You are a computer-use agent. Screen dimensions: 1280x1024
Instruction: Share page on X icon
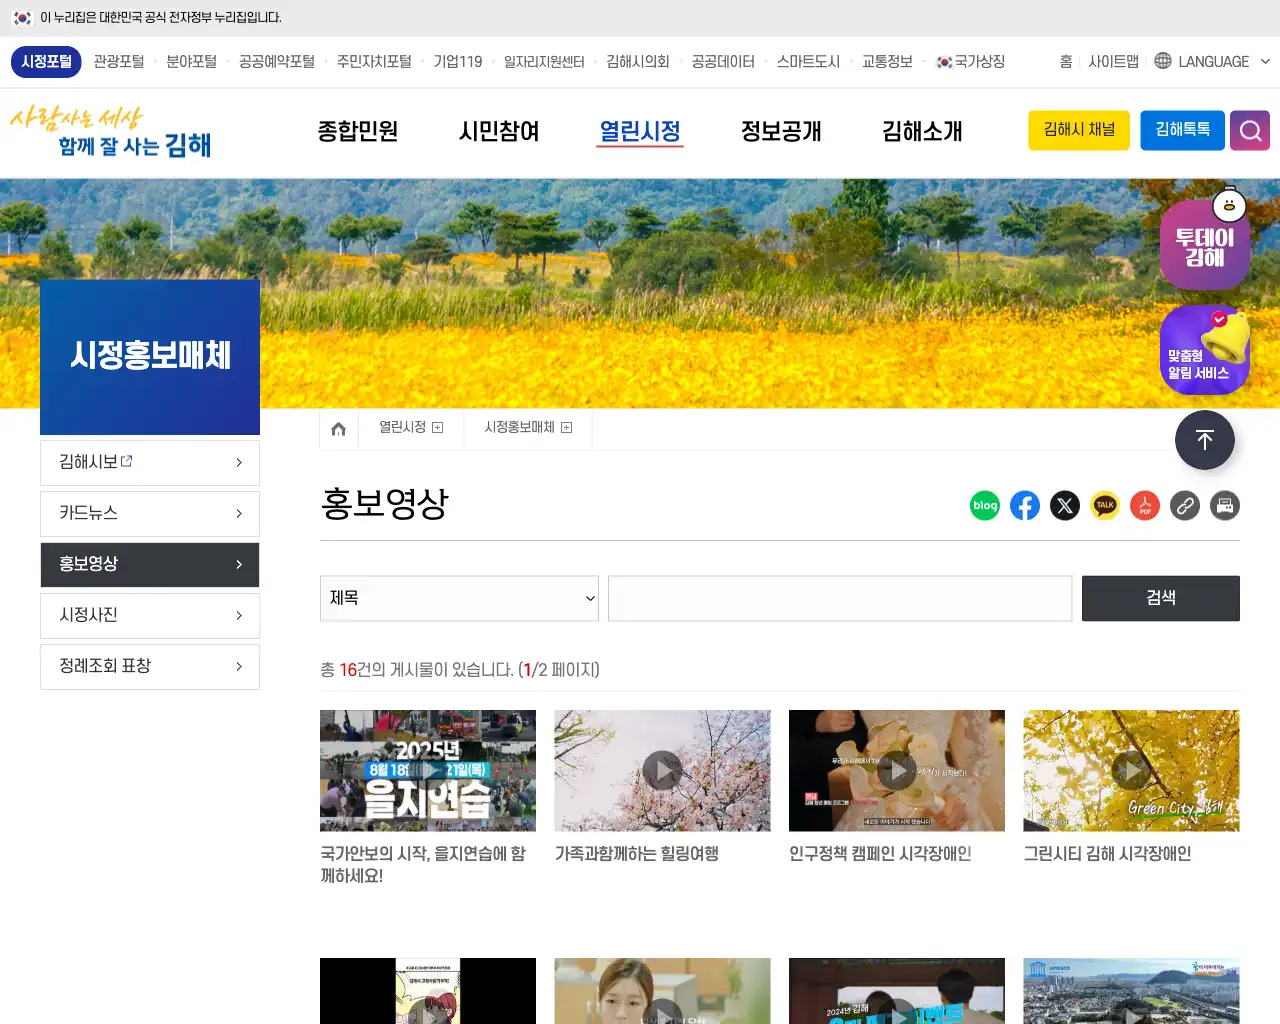point(1065,506)
